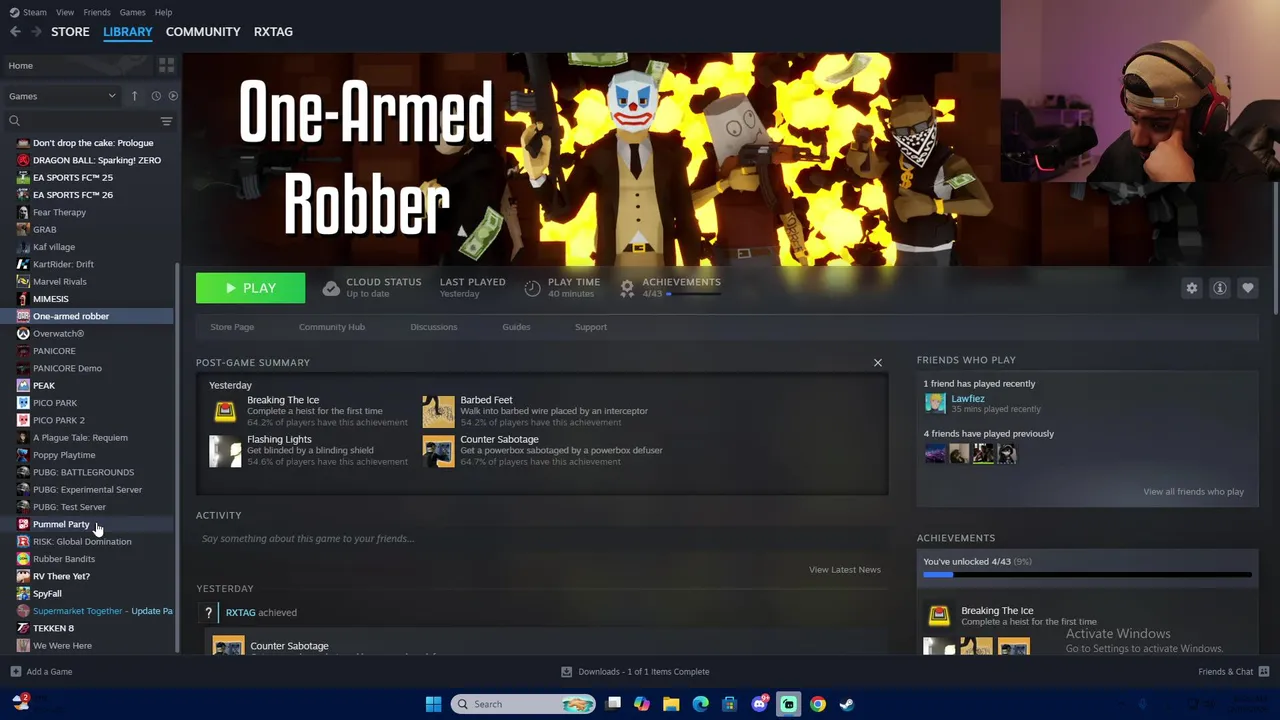Open Google Chrome from taskbar
The image size is (1280, 720).
(817, 704)
